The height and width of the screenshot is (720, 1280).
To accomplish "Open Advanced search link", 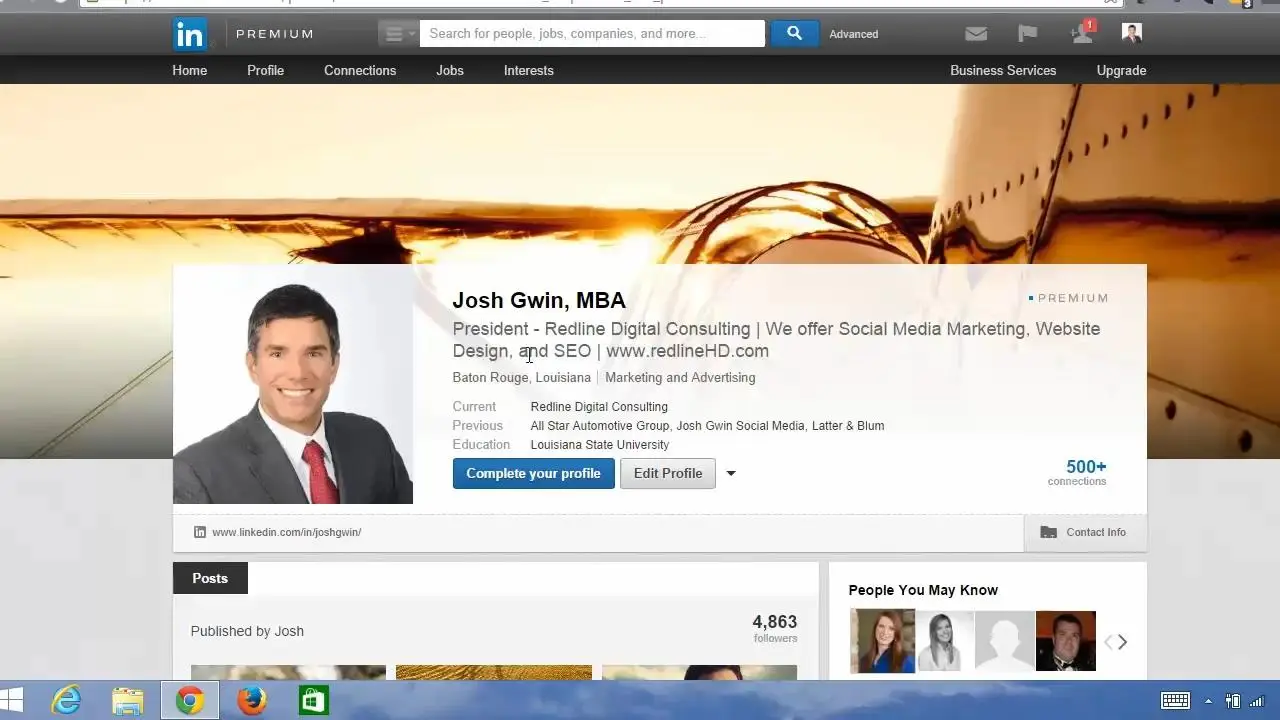I will (x=854, y=34).
